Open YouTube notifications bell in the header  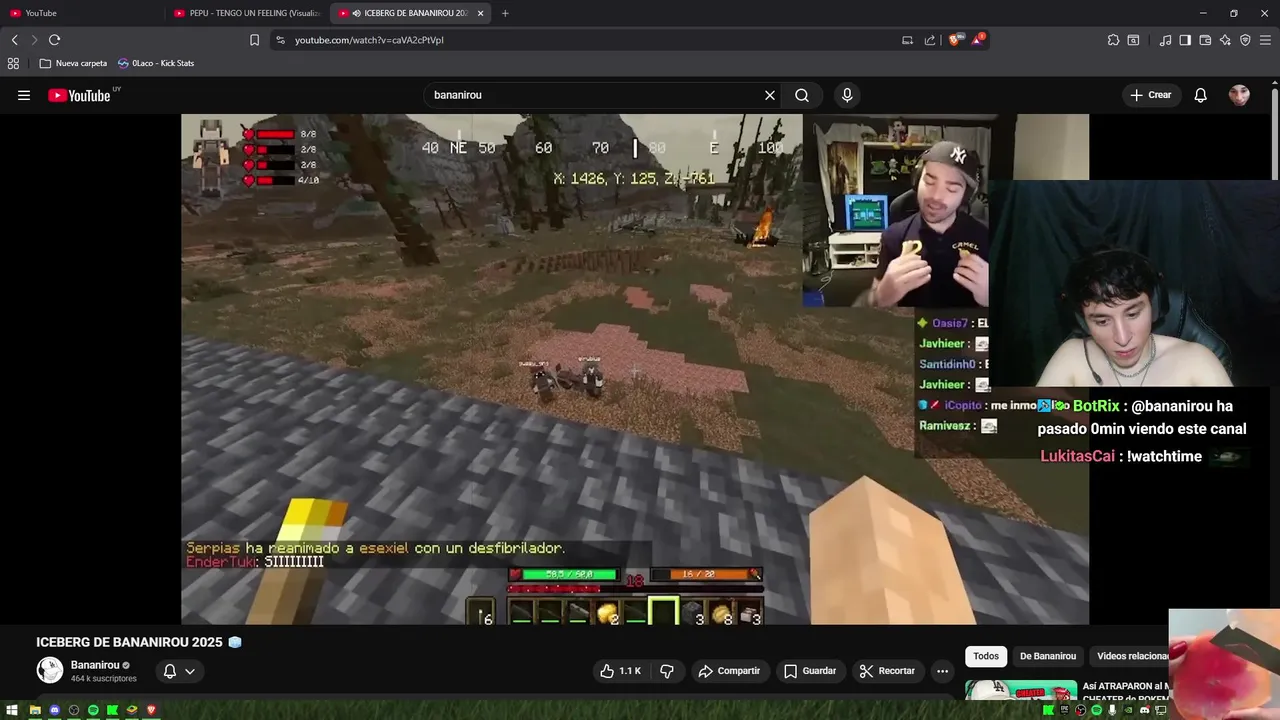point(1200,95)
